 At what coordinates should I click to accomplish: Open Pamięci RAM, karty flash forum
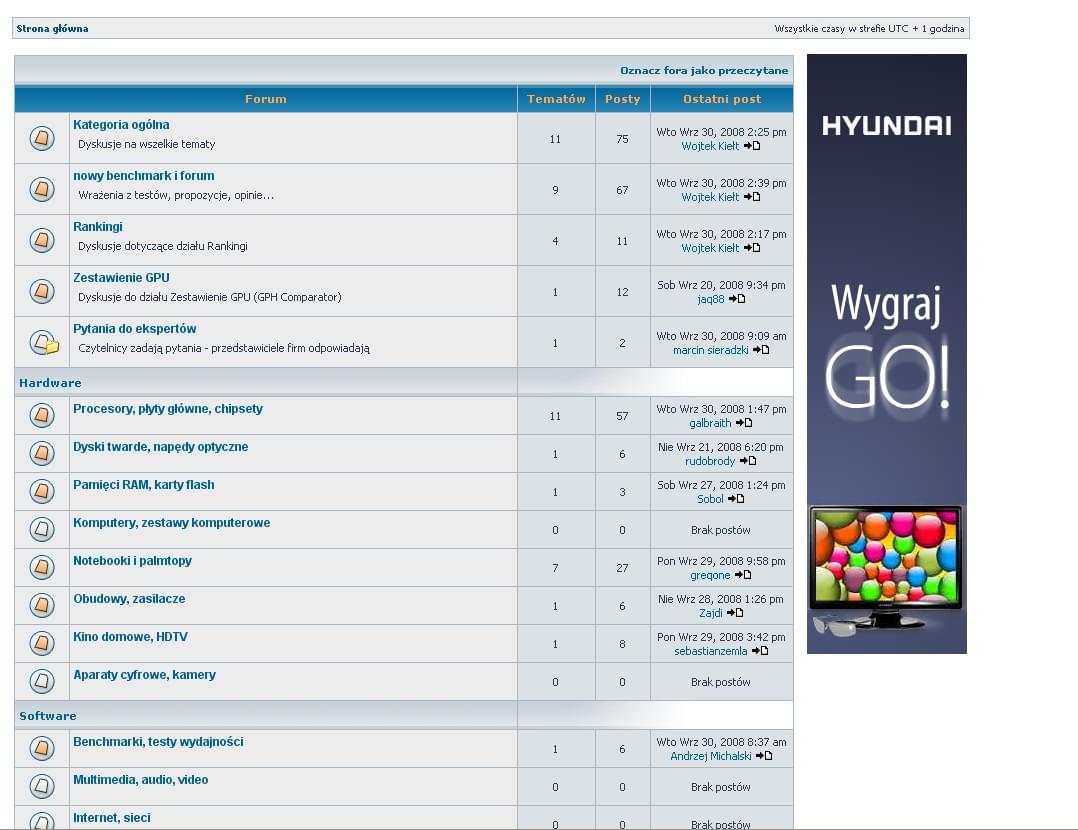(x=144, y=484)
